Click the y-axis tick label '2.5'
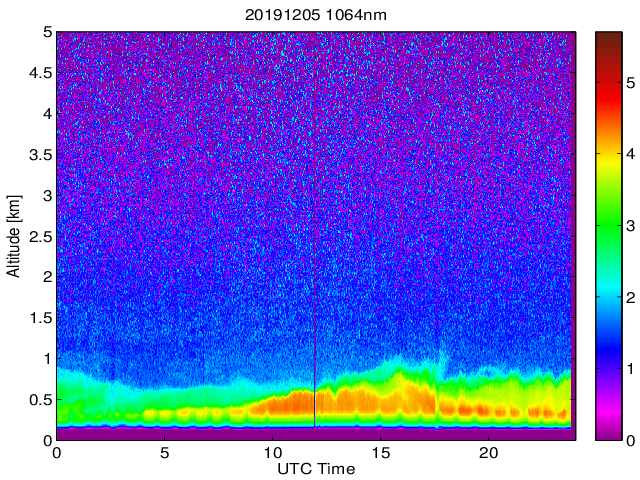640x480 pixels. tap(41, 237)
